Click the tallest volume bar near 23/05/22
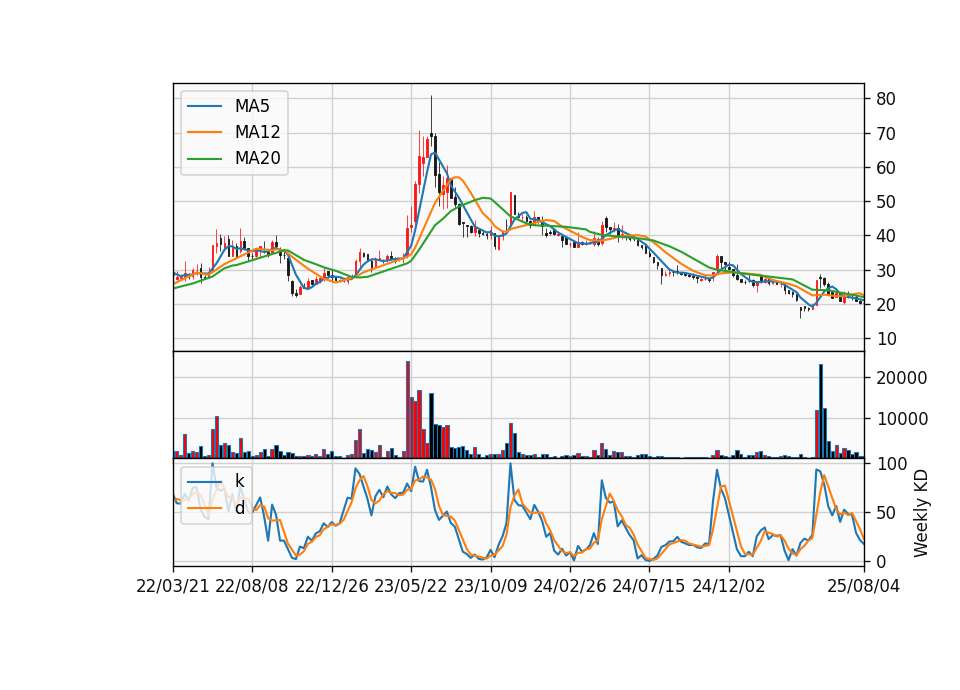 point(408,410)
